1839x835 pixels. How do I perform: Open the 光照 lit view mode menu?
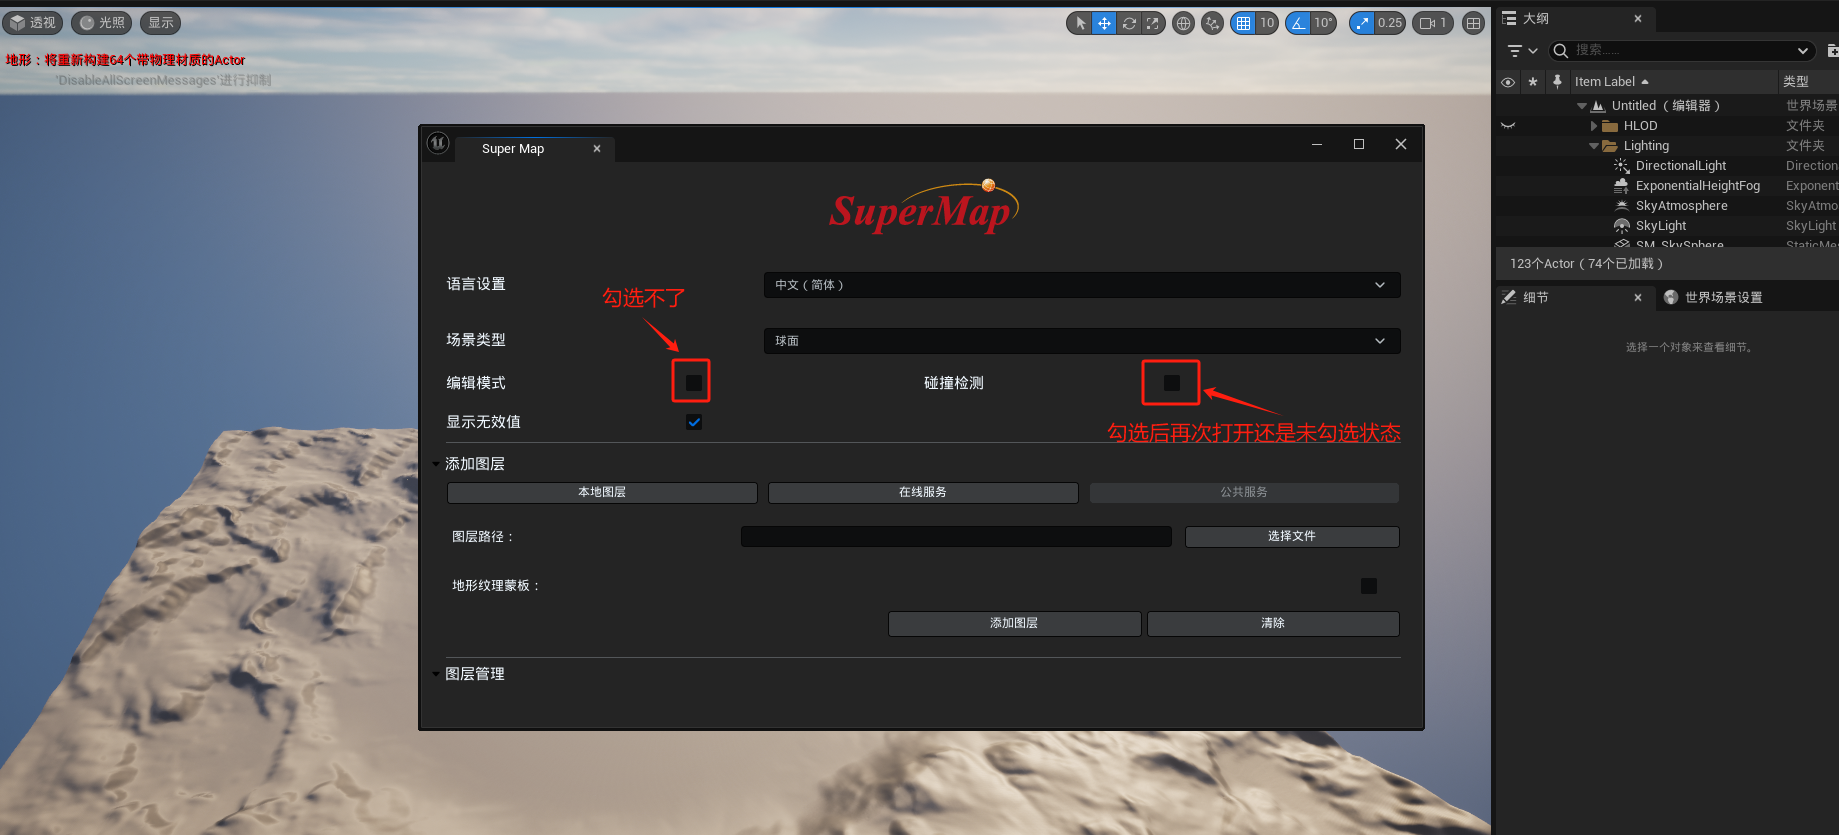pos(102,22)
